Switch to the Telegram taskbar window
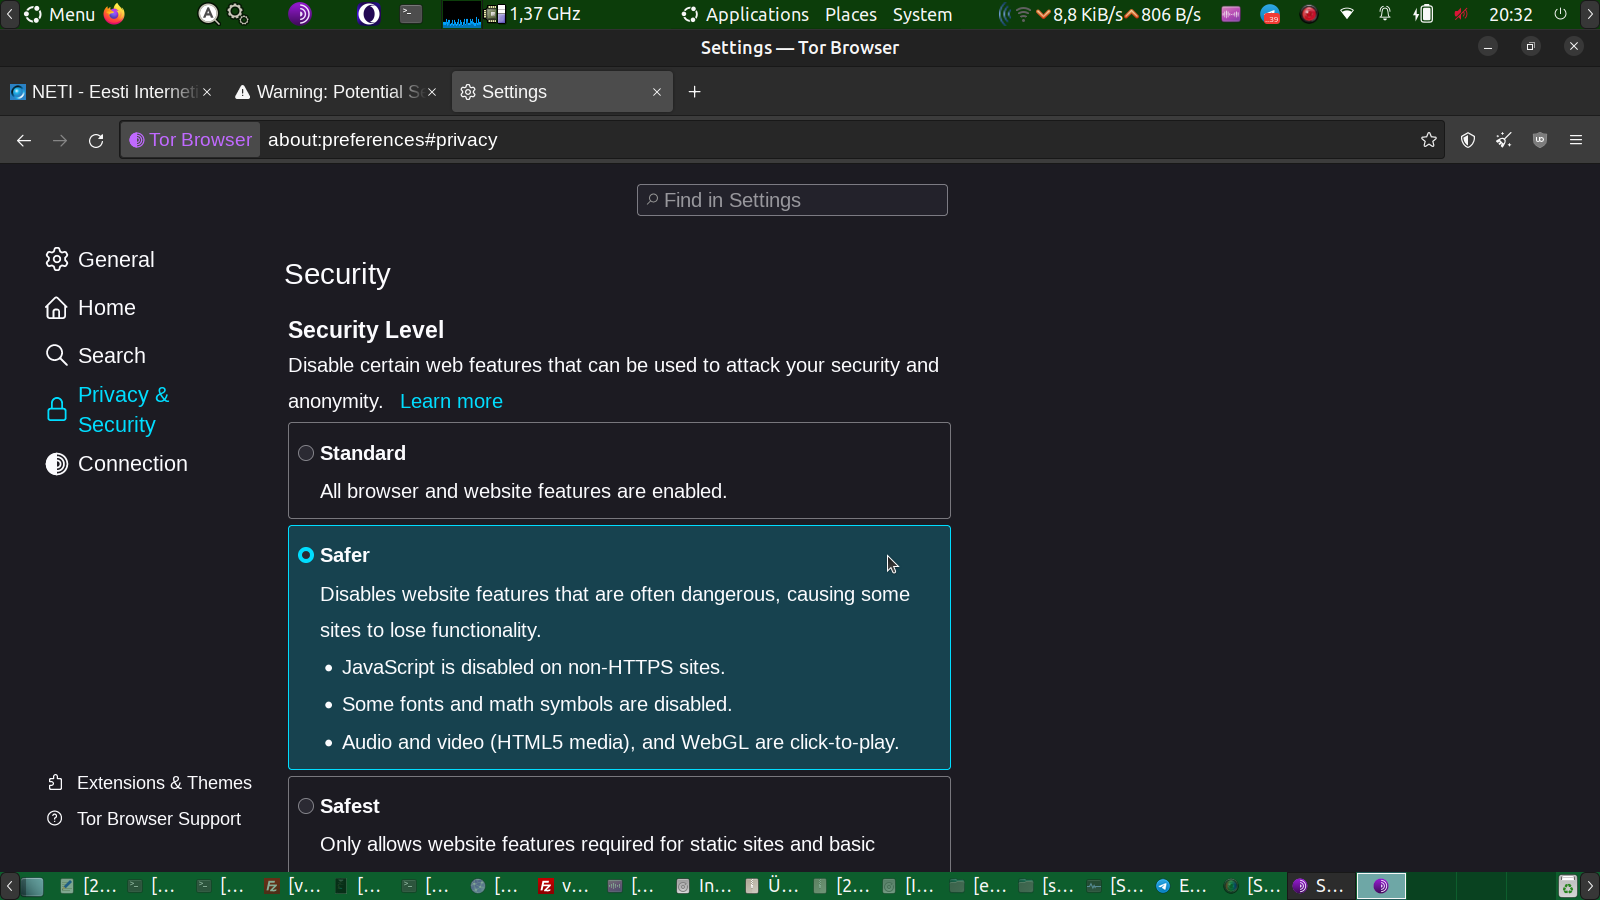Viewport: 1600px width, 900px height. pos(1181,886)
